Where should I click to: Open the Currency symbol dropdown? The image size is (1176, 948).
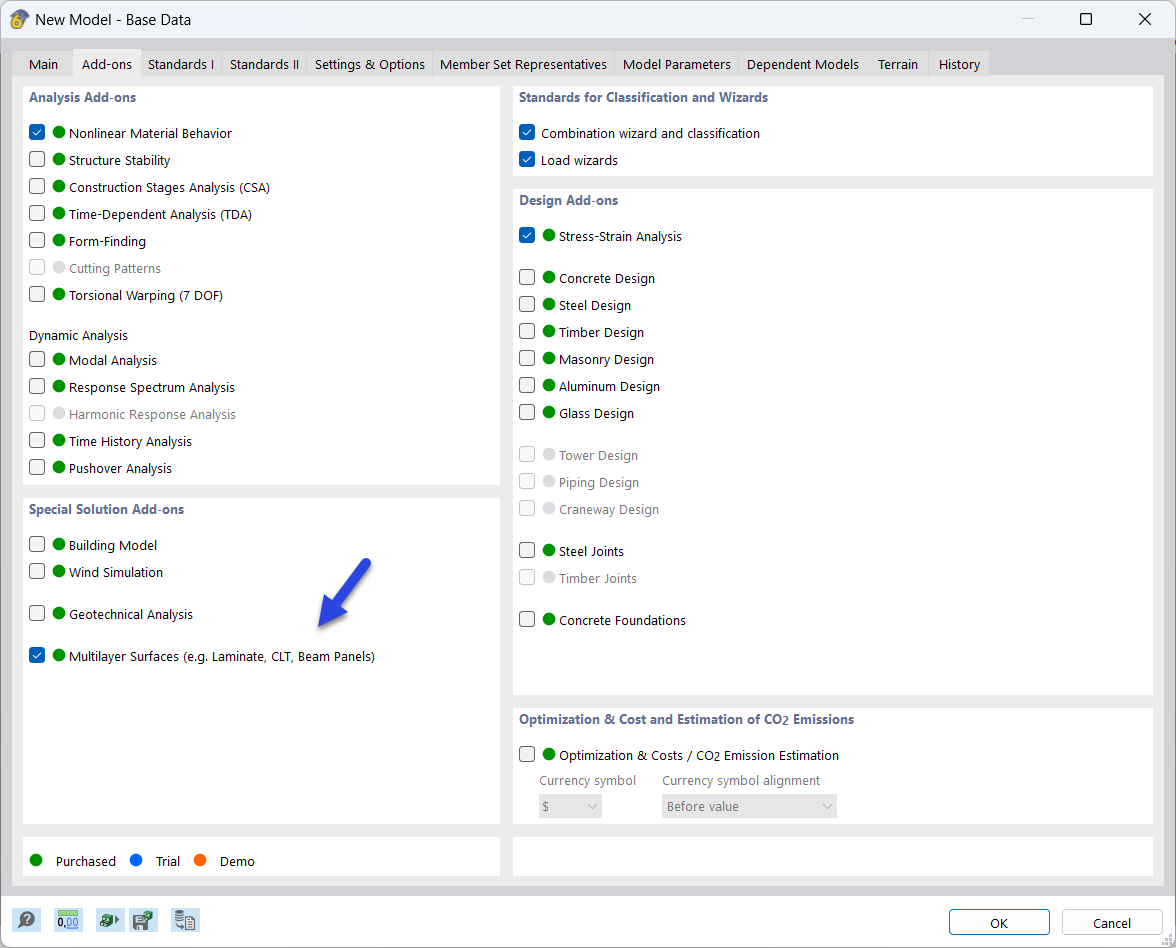click(x=570, y=805)
